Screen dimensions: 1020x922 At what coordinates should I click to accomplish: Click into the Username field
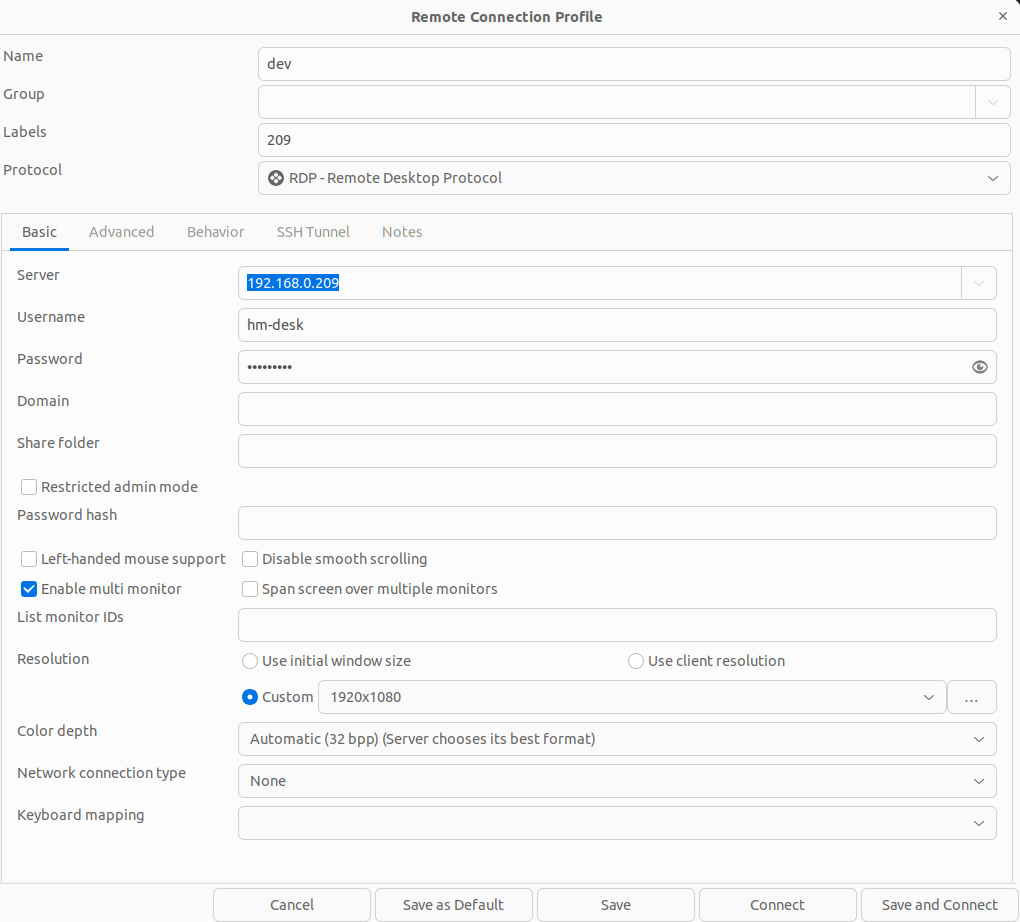(x=616, y=325)
